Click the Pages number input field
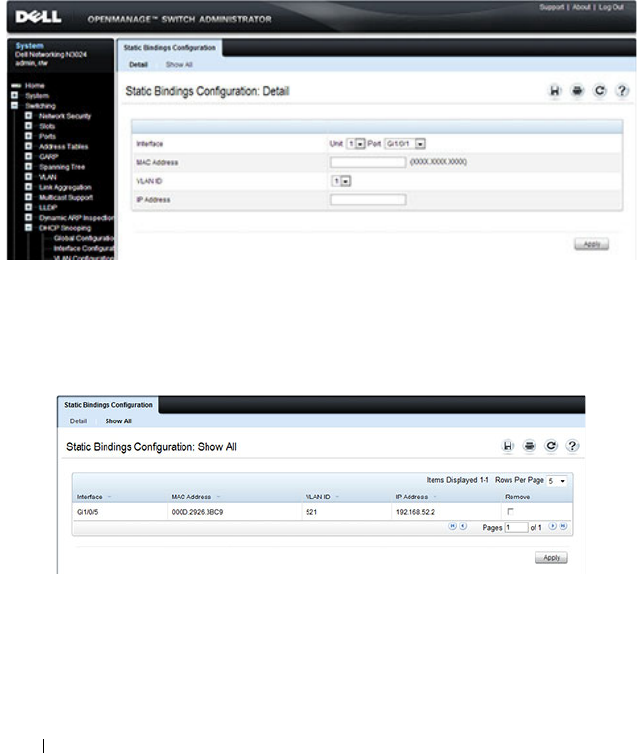641x753 pixels. click(517, 527)
